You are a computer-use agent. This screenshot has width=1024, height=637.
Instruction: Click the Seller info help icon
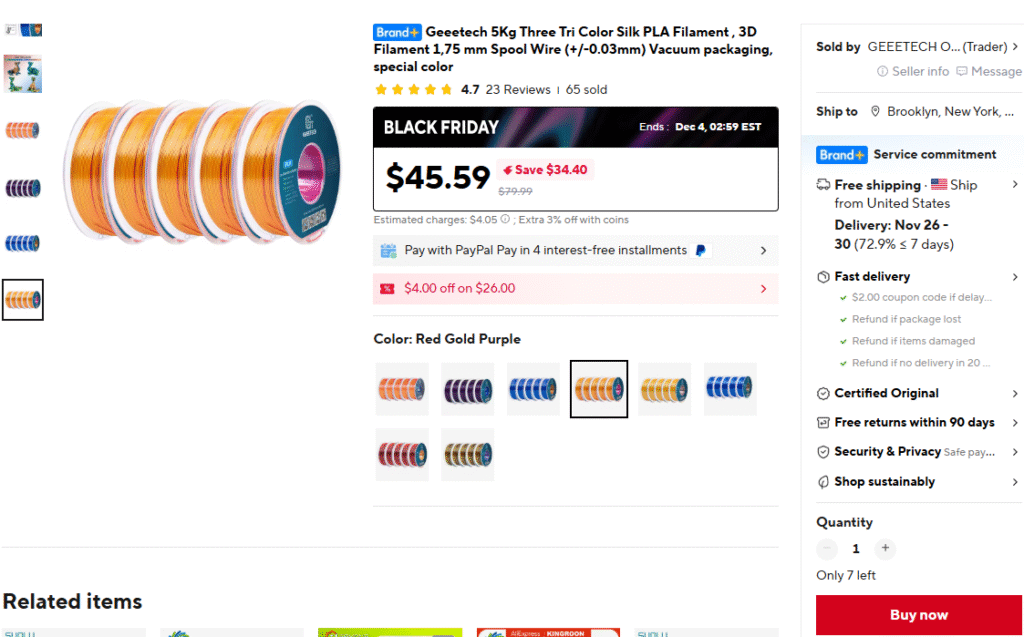coord(882,72)
